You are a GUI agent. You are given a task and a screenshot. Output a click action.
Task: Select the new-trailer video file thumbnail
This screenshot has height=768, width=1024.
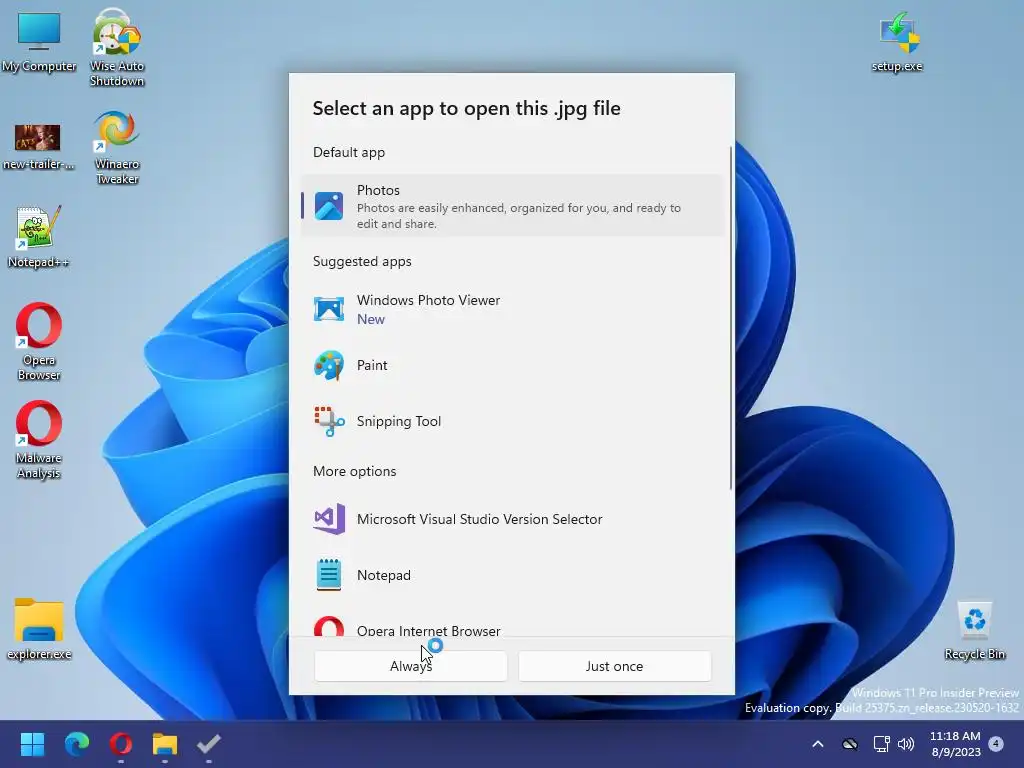pyautogui.click(x=38, y=138)
